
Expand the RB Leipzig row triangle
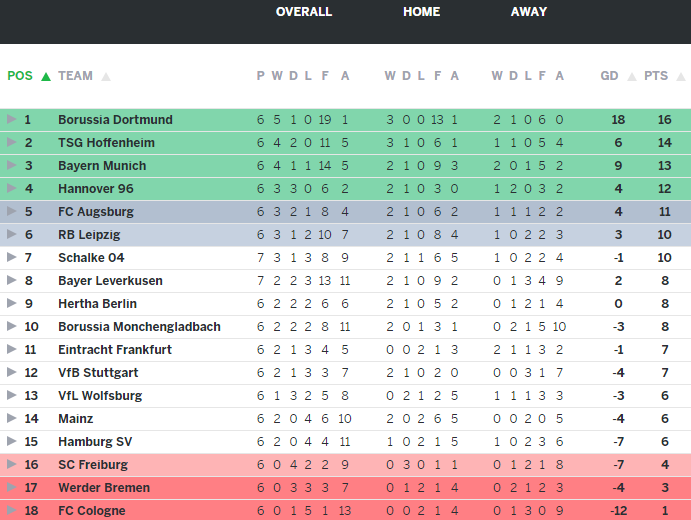click(x=11, y=235)
